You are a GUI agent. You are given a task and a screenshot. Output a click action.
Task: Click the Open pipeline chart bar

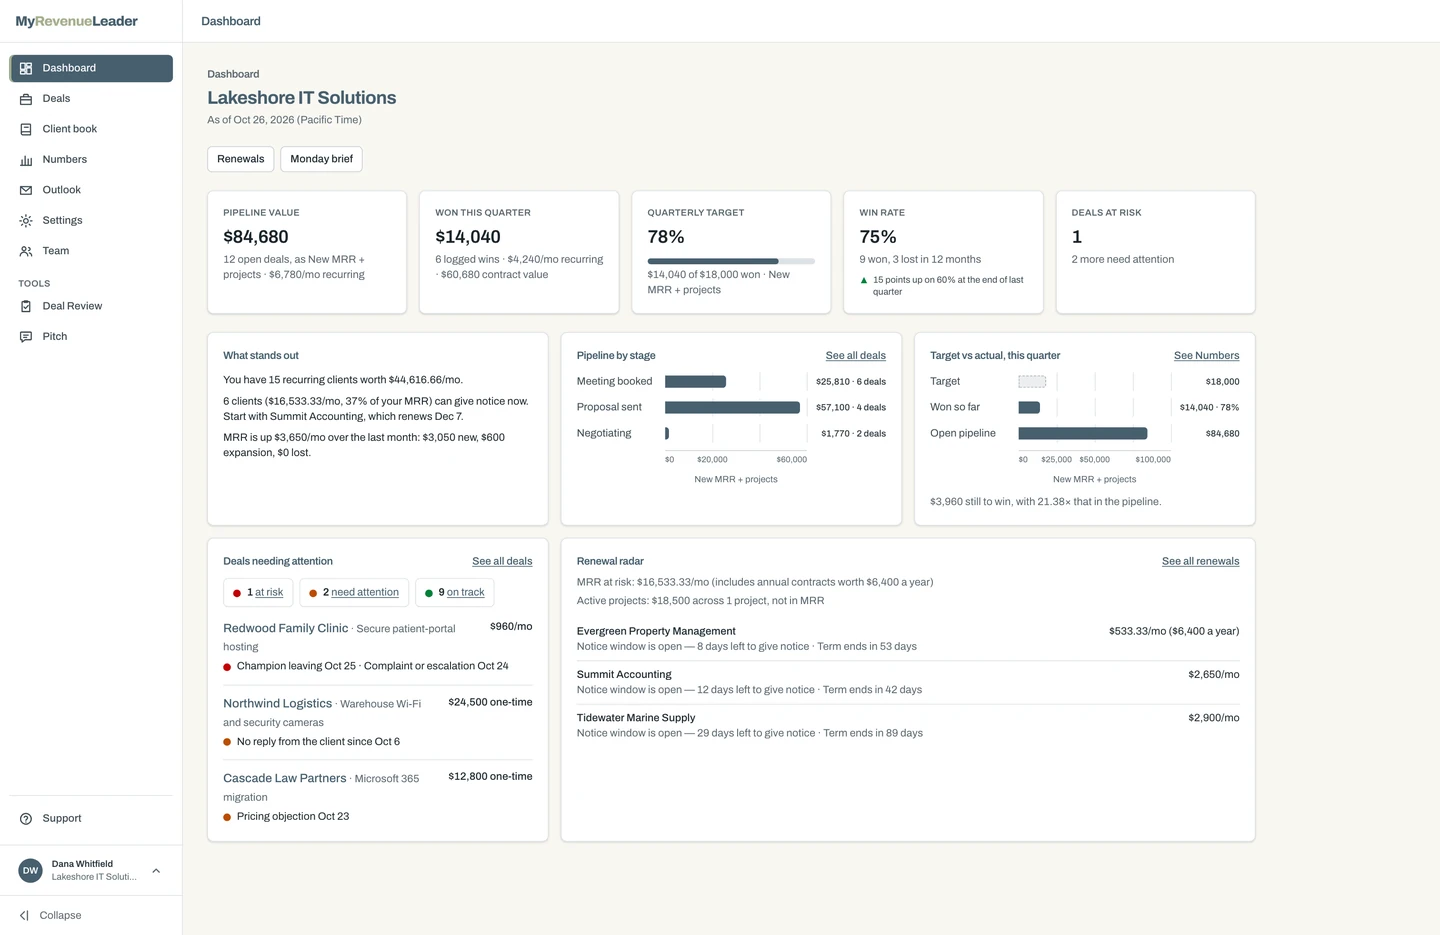(x=1082, y=434)
